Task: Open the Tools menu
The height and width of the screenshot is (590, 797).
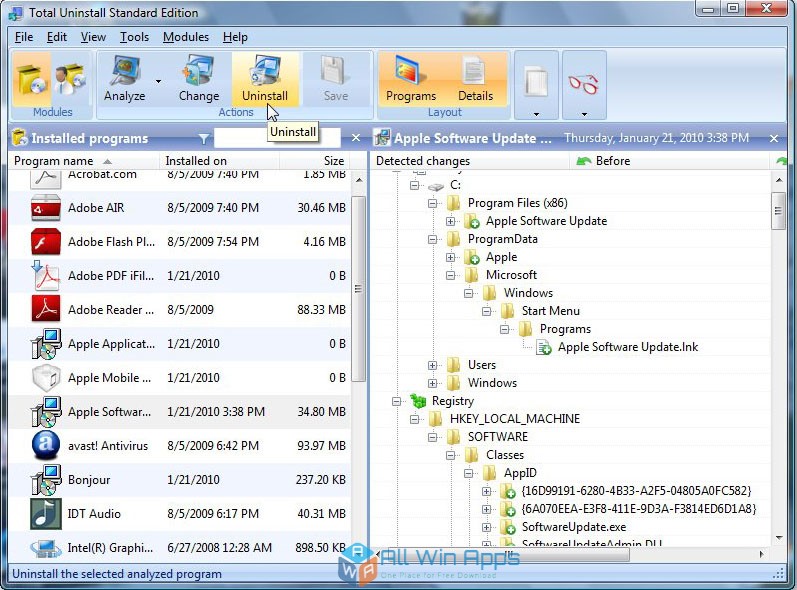Action: (134, 37)
